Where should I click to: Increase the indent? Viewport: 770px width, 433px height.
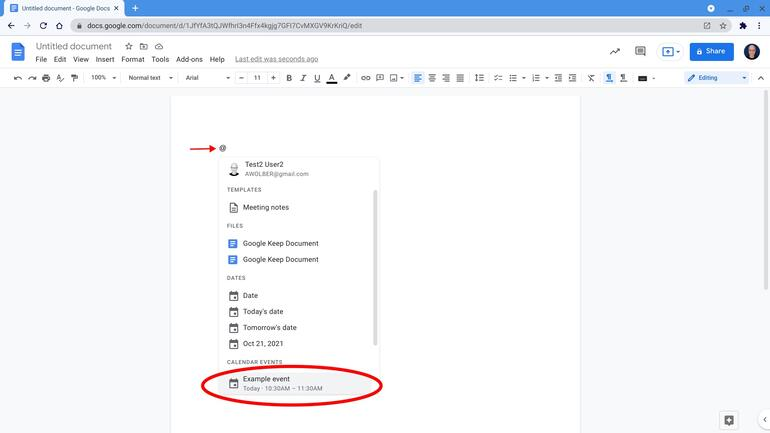[573, 78]
